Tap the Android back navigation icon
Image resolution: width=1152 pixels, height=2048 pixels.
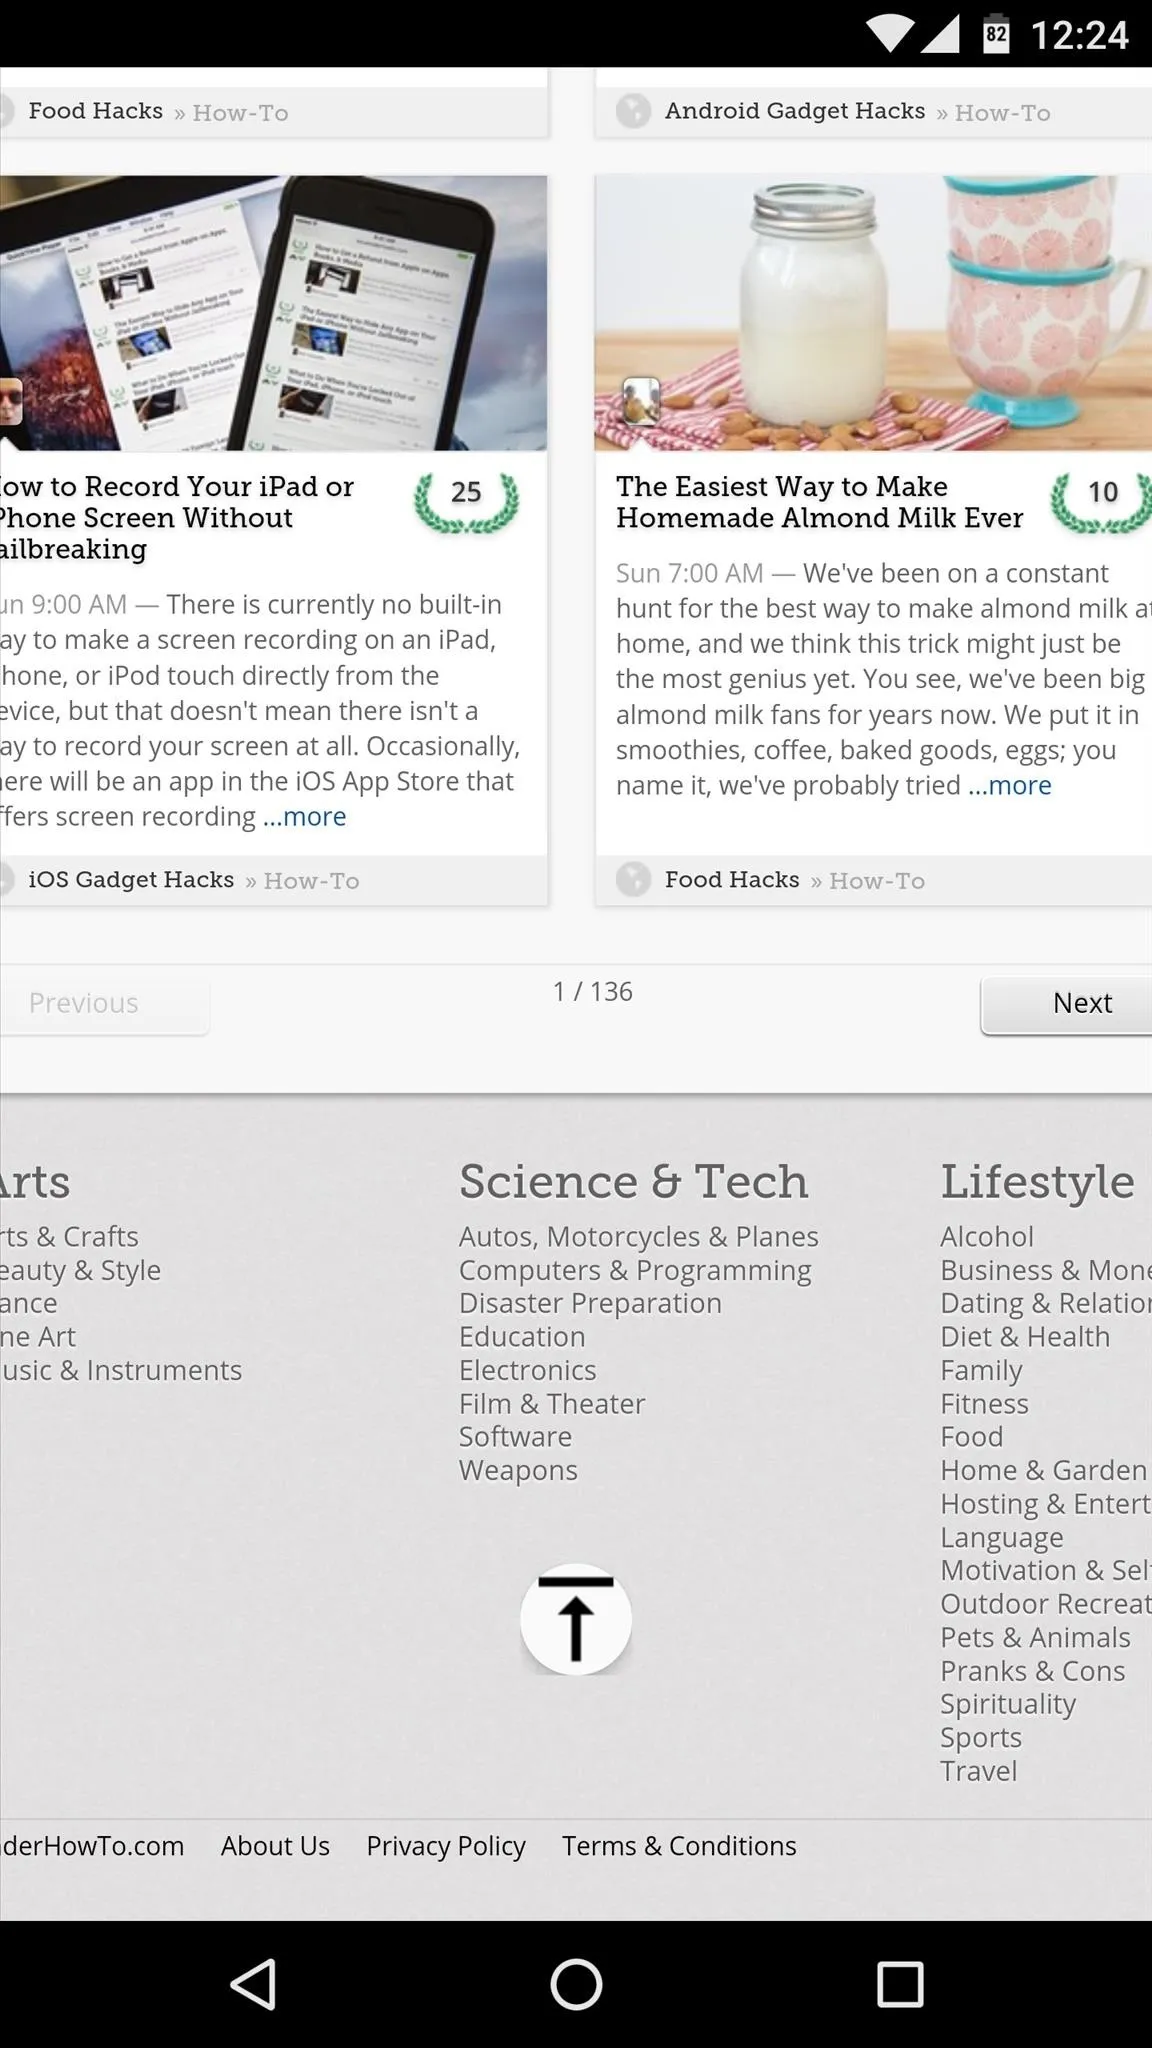click(x=253, y=1984)
